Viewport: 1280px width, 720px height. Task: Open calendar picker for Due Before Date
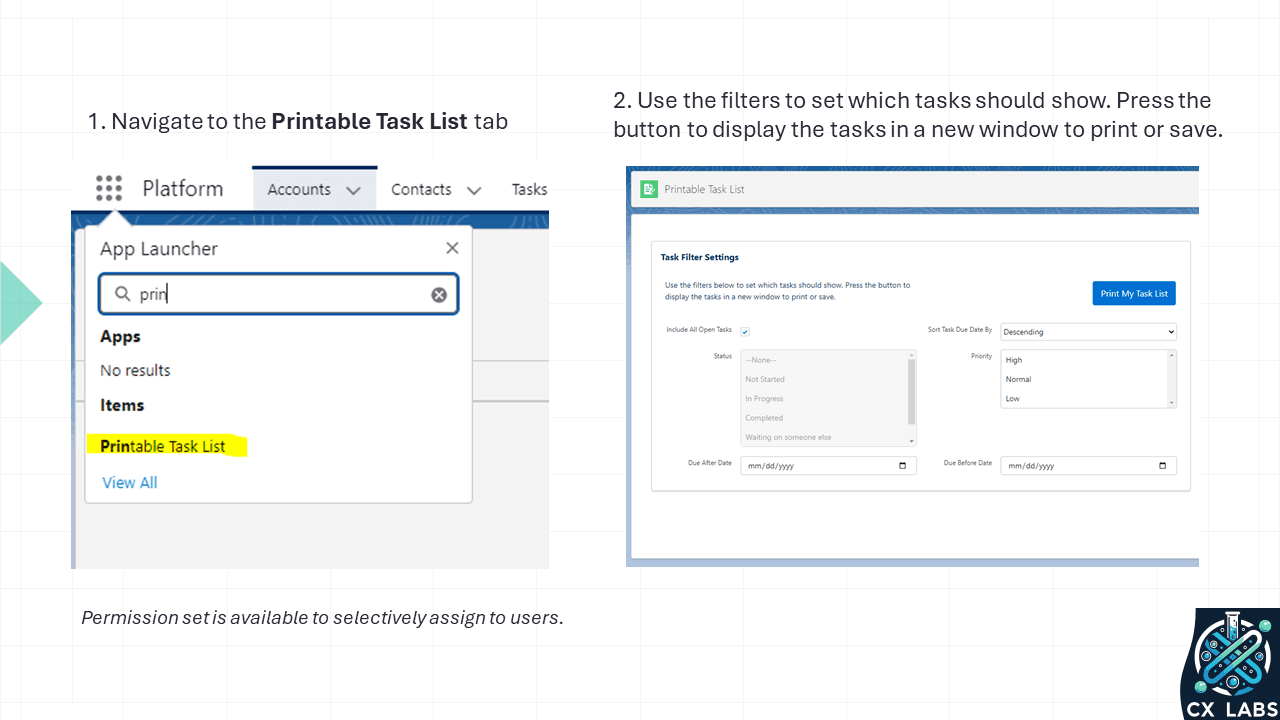[1163, 466]
